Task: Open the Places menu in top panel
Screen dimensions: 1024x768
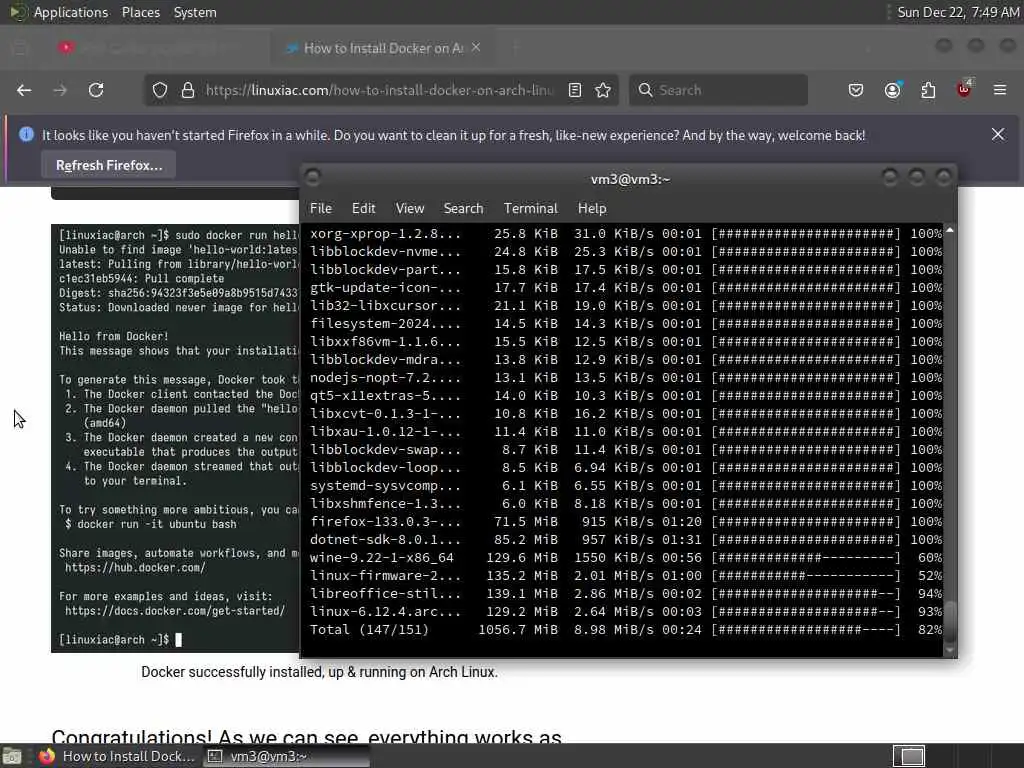Action: coord(140,12)
